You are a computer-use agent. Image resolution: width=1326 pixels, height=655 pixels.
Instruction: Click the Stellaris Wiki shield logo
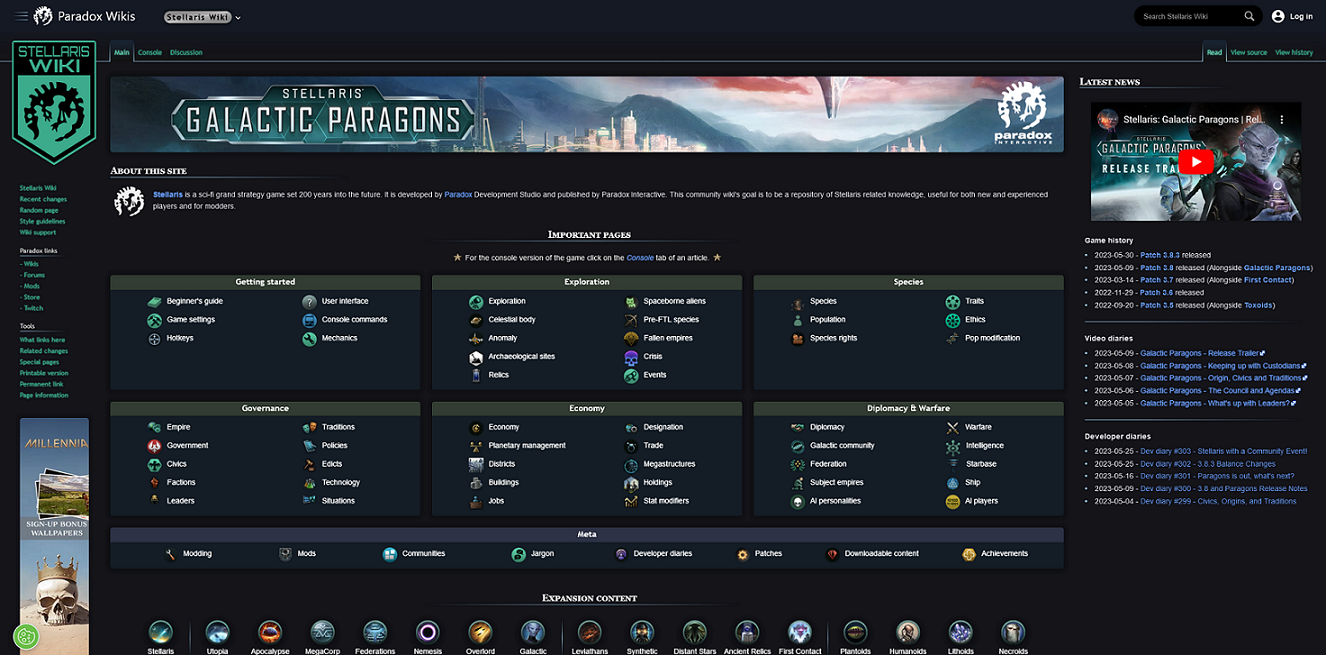point(54,102)
